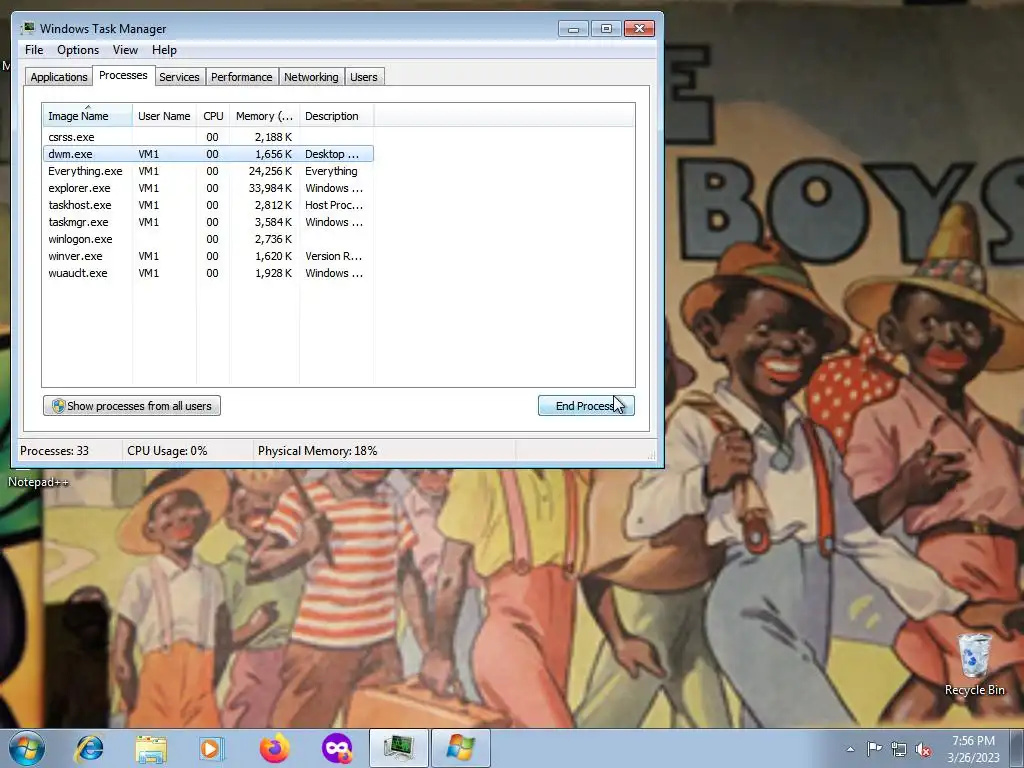Viewport: 1024px width, 768px height.
Task: Open Windows Media Player taskbar icon
Action: [212, 748]
